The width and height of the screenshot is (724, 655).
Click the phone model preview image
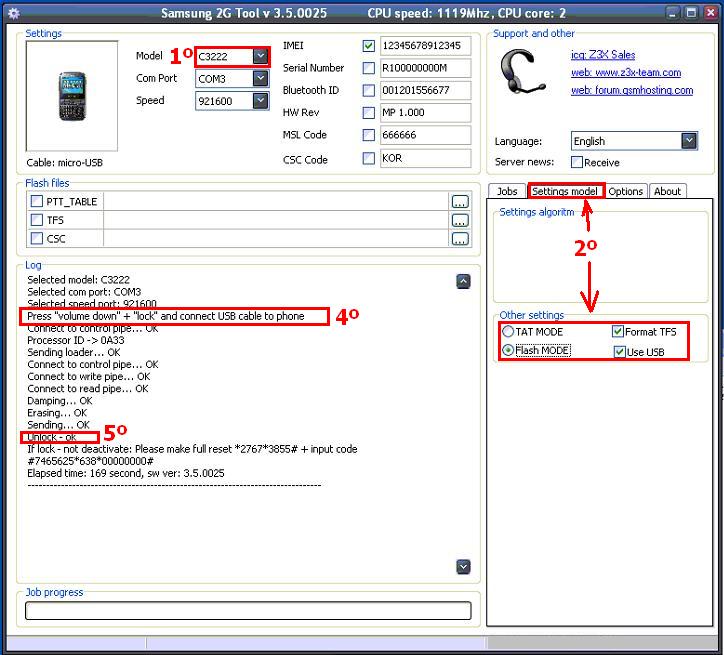(72, 96)
